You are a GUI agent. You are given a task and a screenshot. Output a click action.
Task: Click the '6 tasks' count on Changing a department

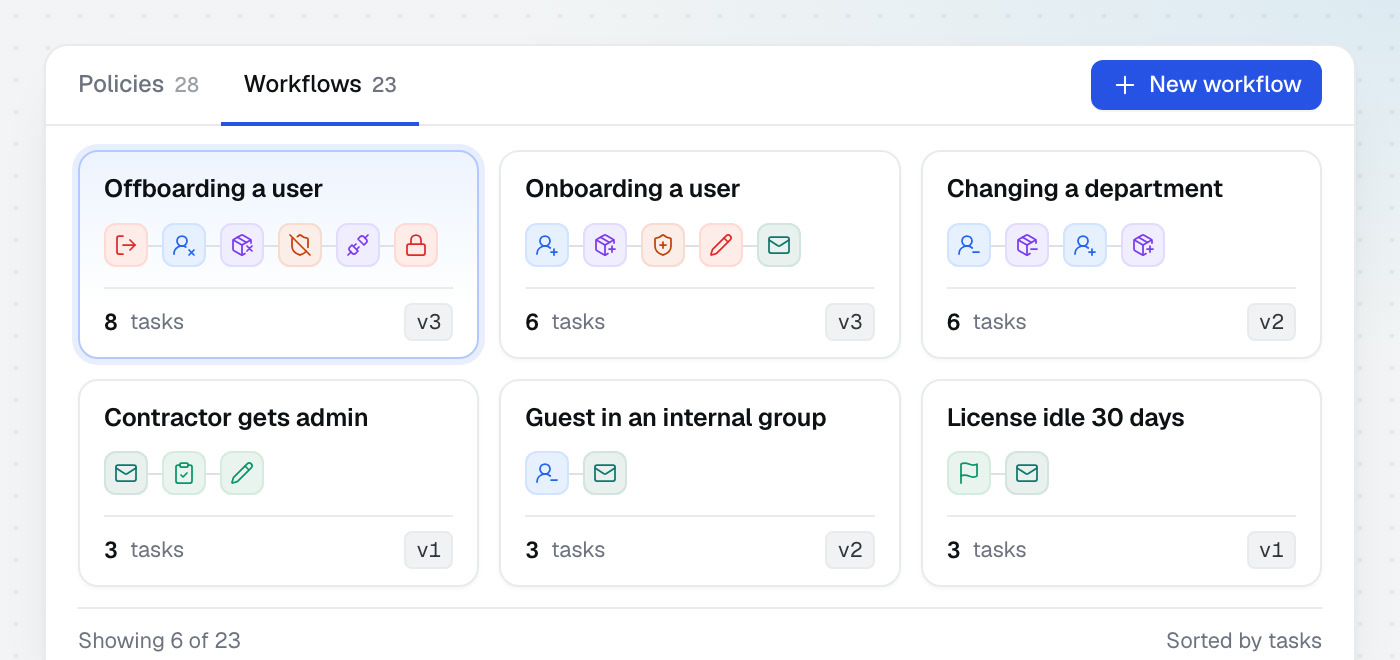click(x=987, y=322)
